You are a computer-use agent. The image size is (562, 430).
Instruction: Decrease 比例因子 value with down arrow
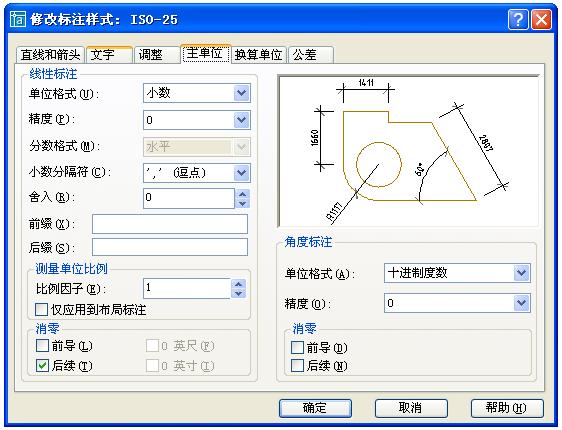239,293
